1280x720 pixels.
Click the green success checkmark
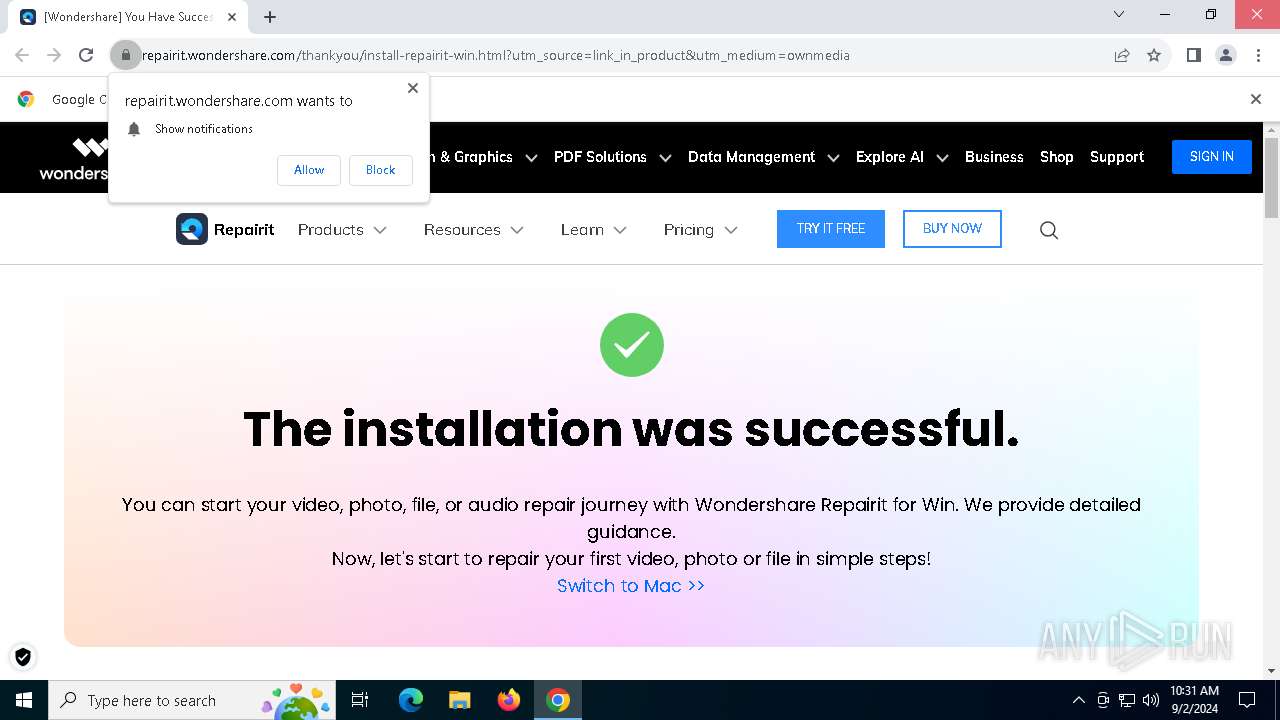[x=632, y=345]
